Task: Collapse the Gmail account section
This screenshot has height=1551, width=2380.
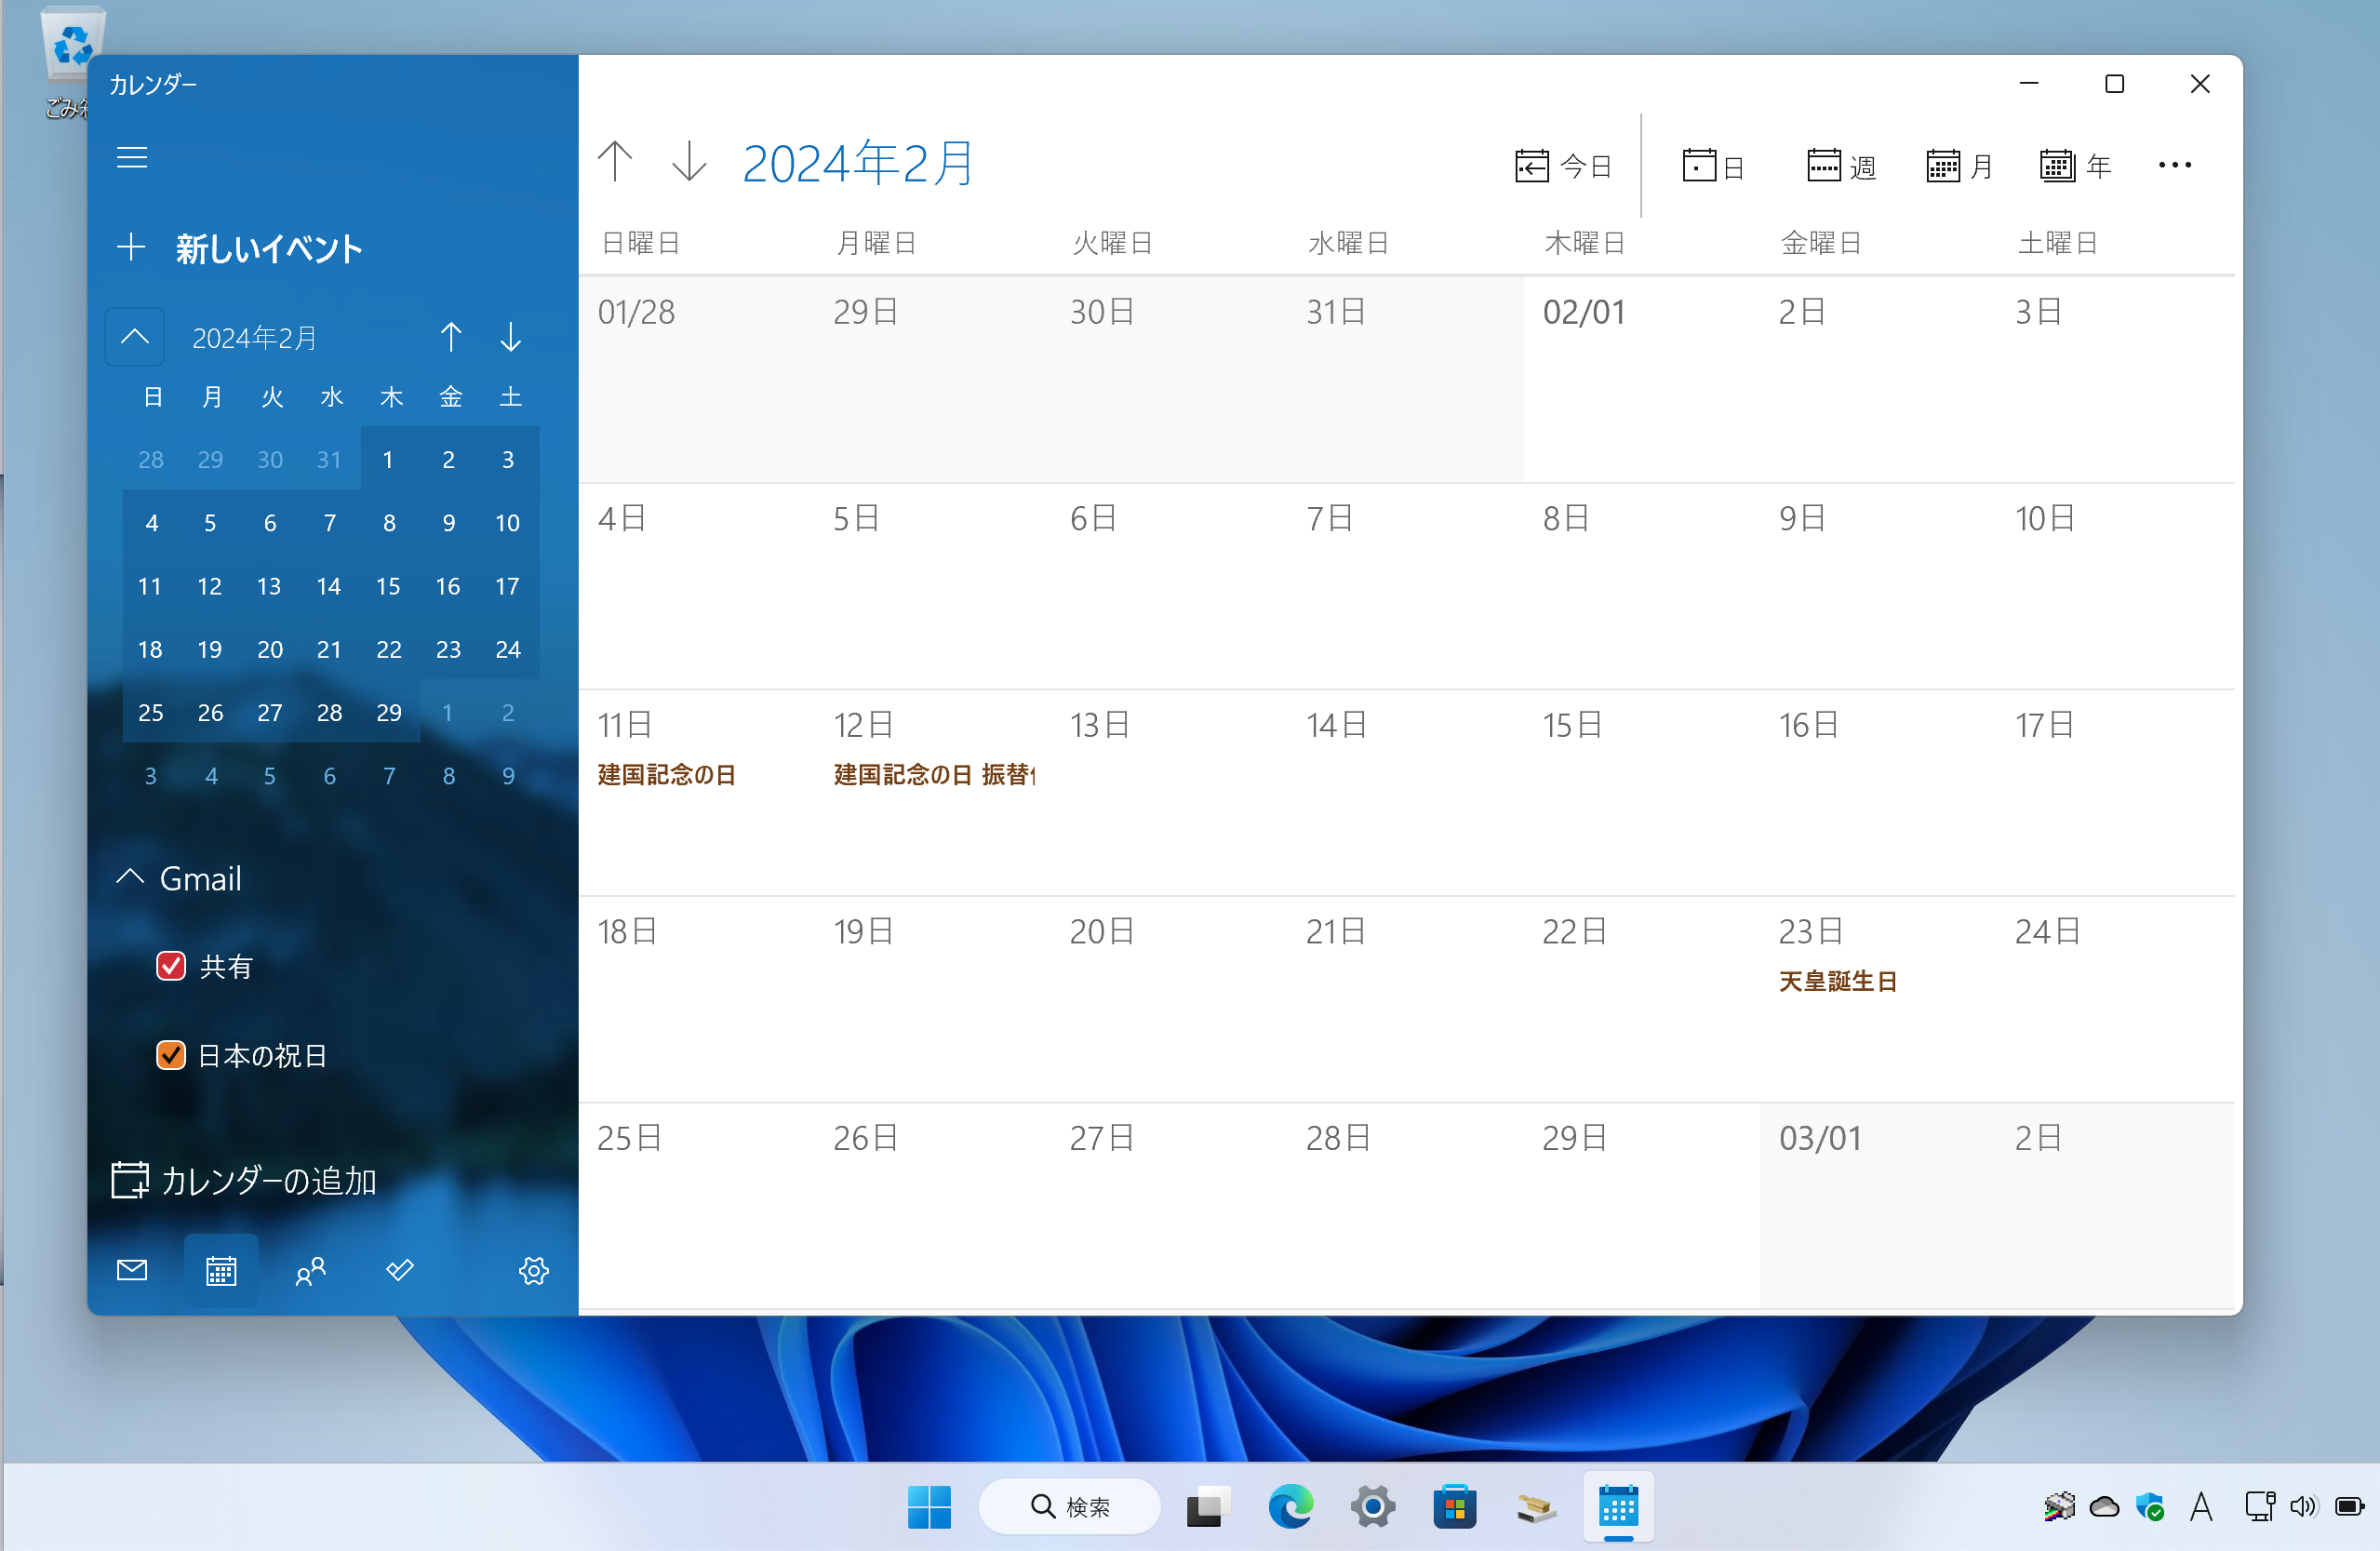Action: pyautogui.click(x=131, y=877)
